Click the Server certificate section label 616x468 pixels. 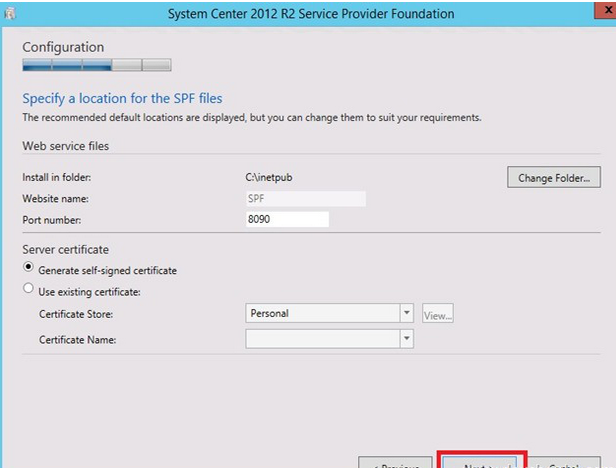tap(66, 250)
